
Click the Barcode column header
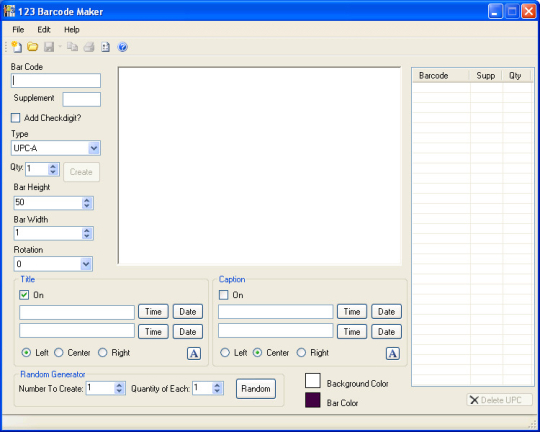[441, 75]
